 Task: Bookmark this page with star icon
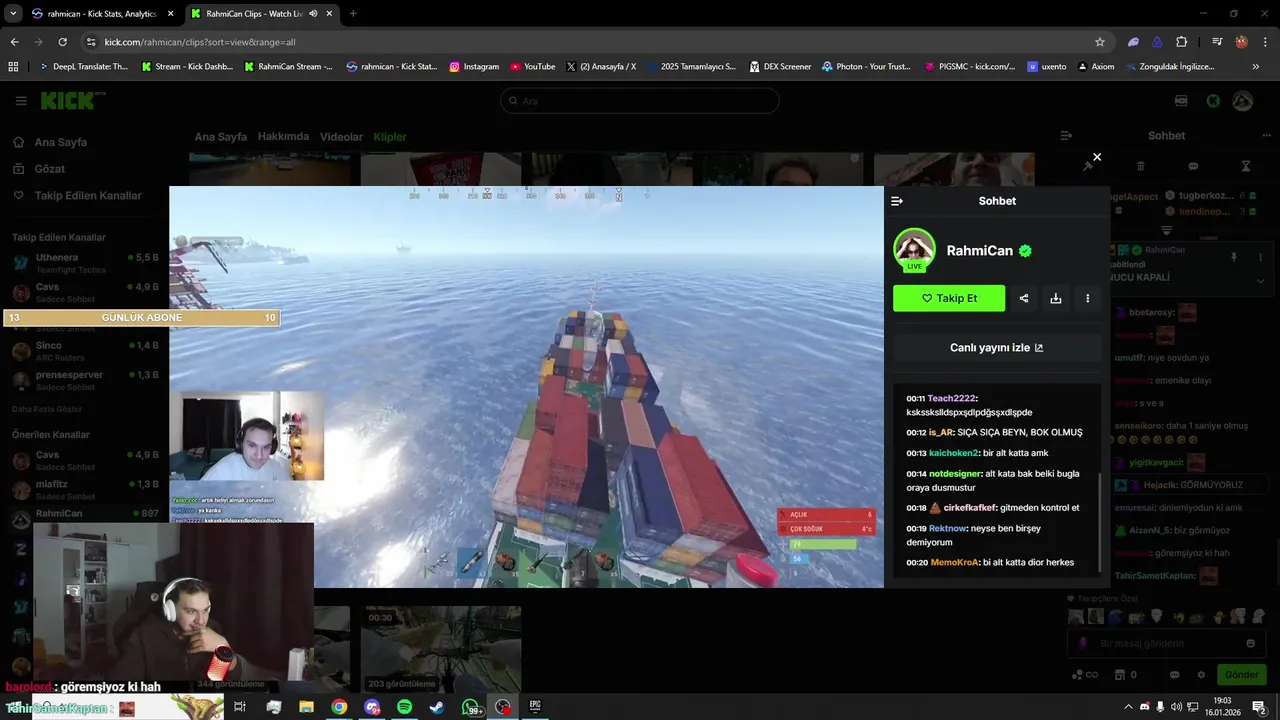(1100, 42)
